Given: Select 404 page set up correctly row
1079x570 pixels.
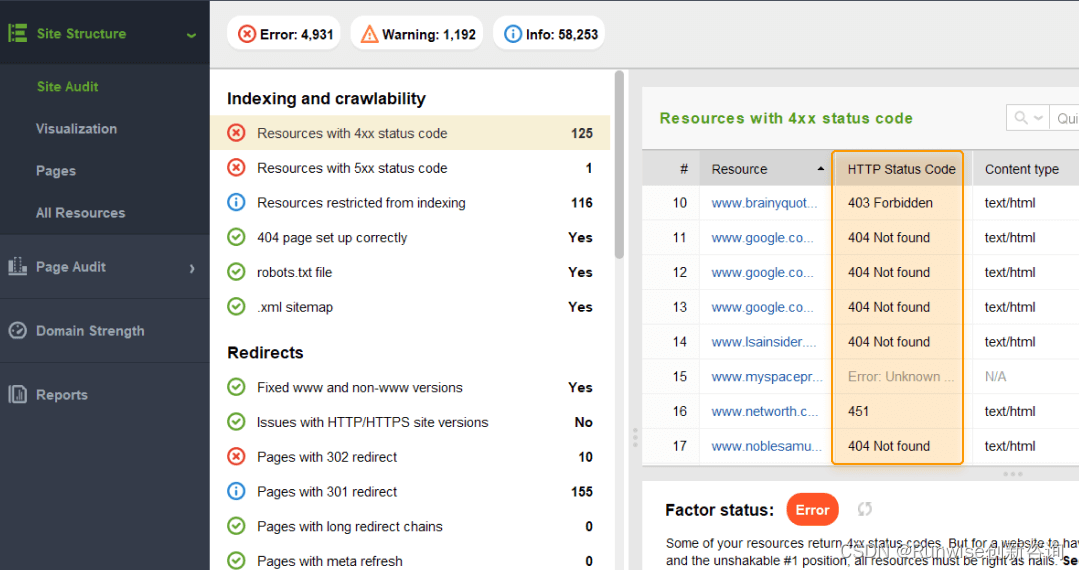Looking at the screenshot, I should (x=410, y=238).
